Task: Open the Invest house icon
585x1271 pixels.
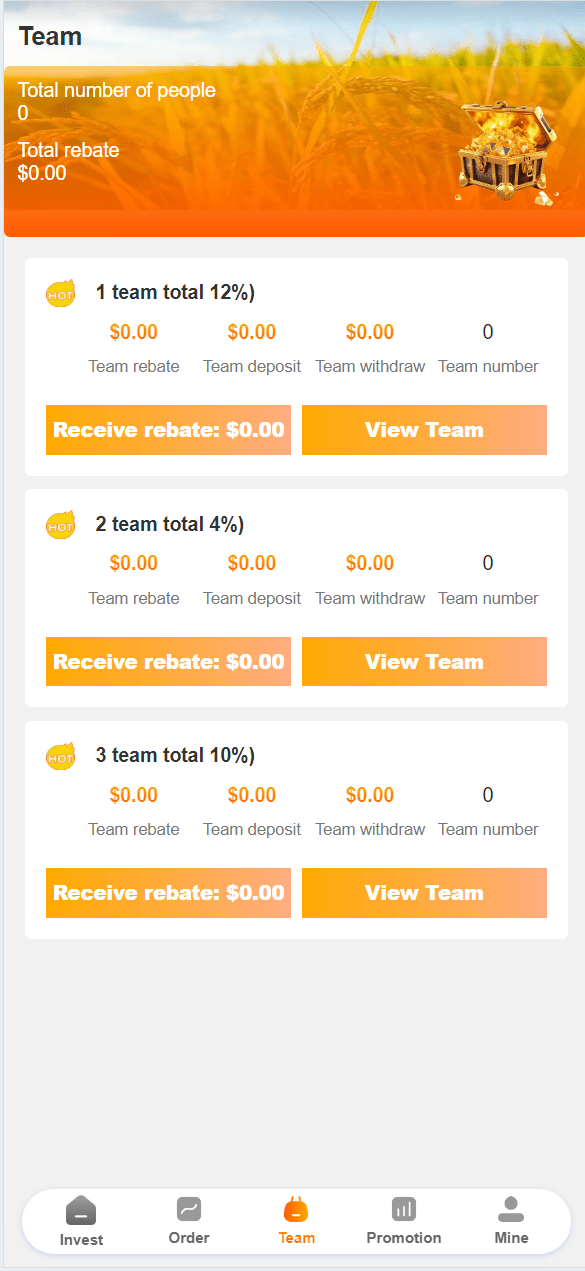Action: tap(81, 1210)
